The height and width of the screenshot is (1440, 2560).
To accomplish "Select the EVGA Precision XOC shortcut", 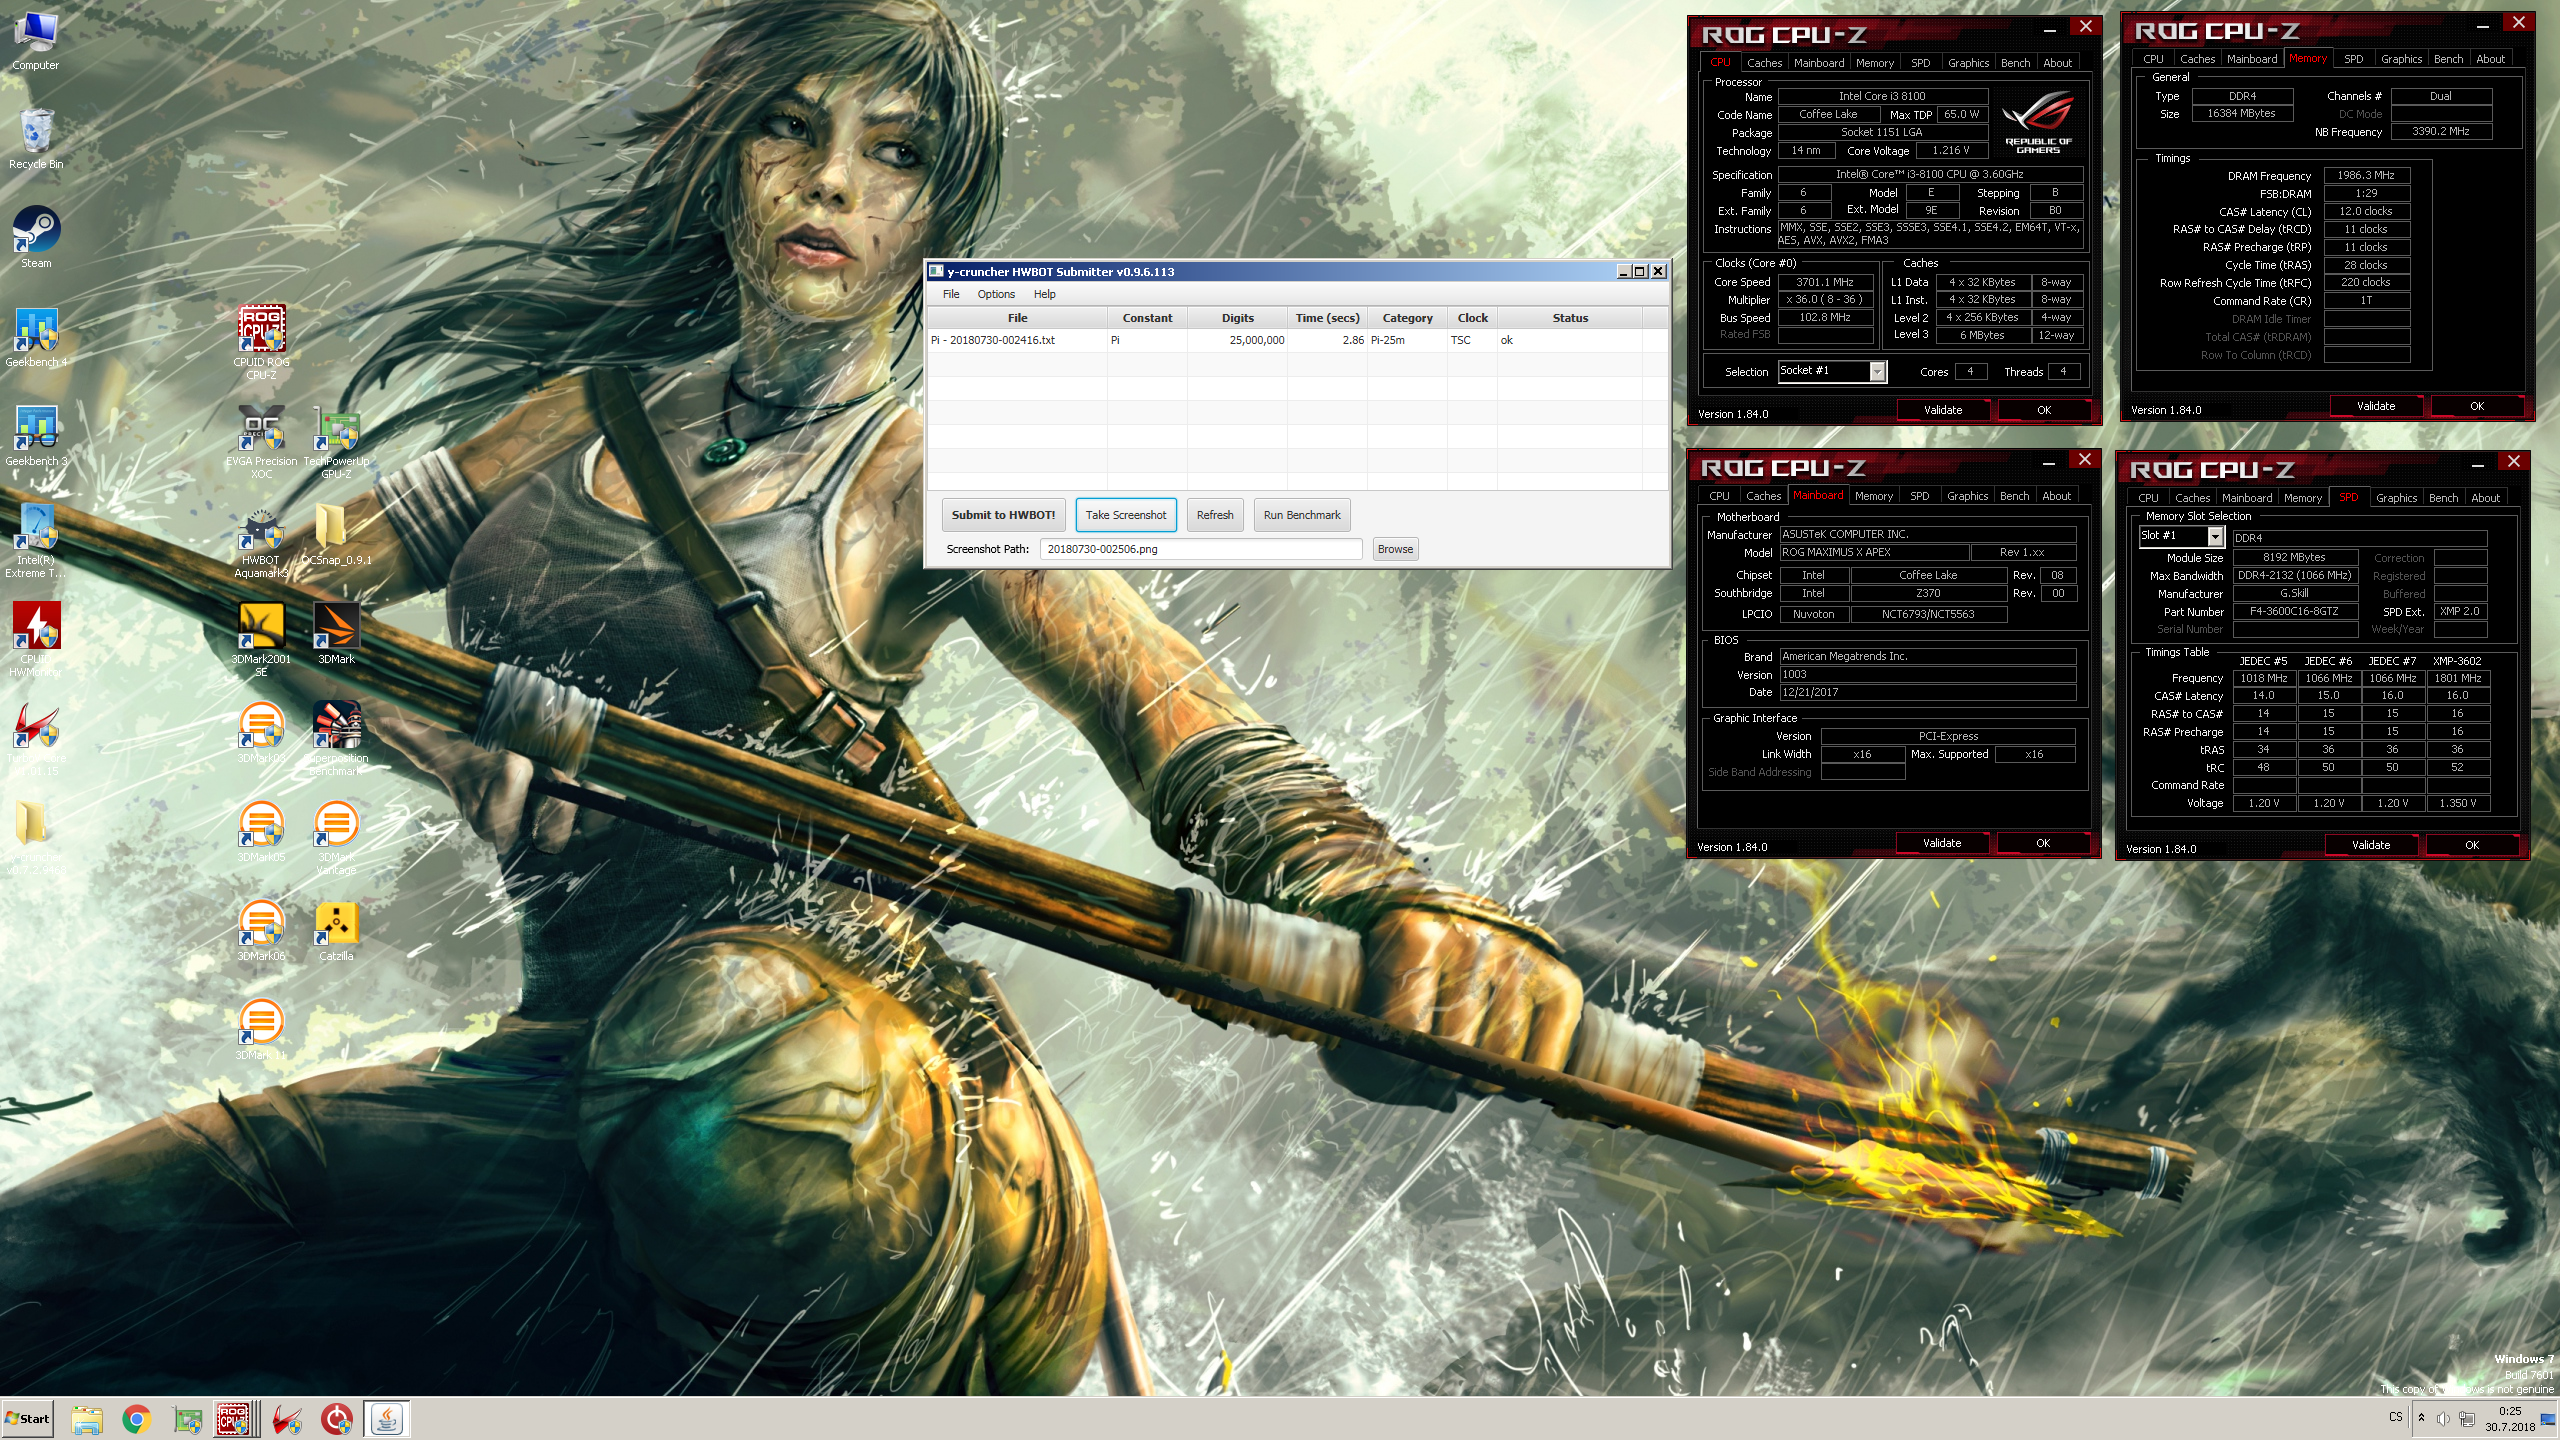I will pos(261,442).
